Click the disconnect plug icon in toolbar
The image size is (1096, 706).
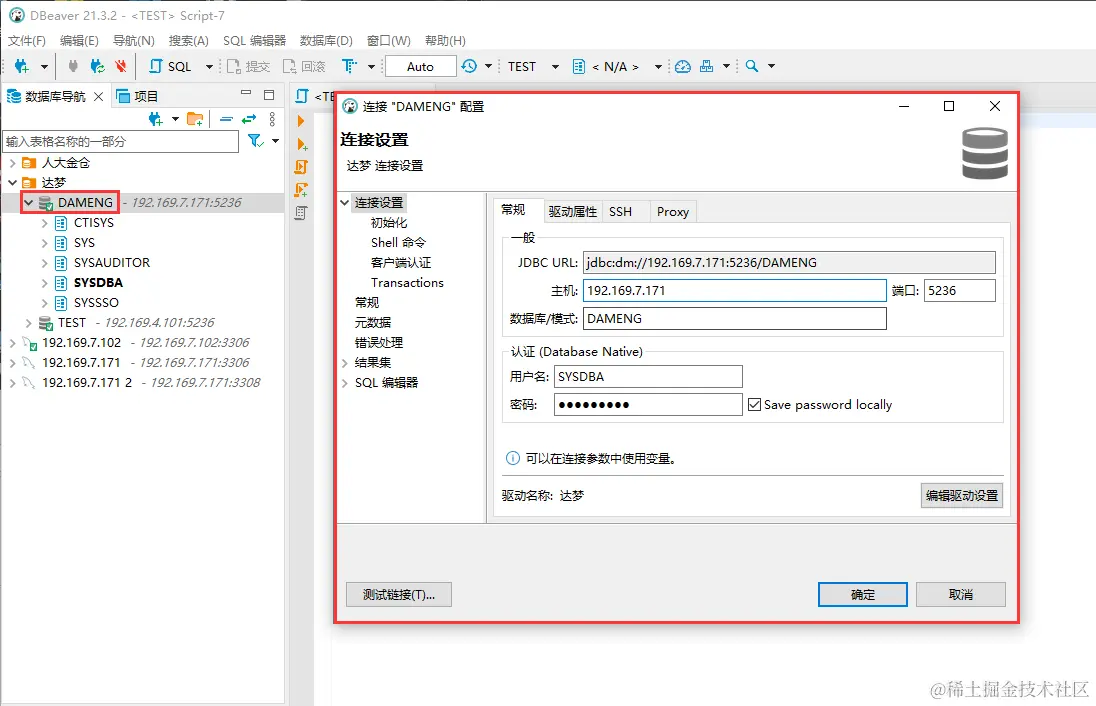click(73, 66)
